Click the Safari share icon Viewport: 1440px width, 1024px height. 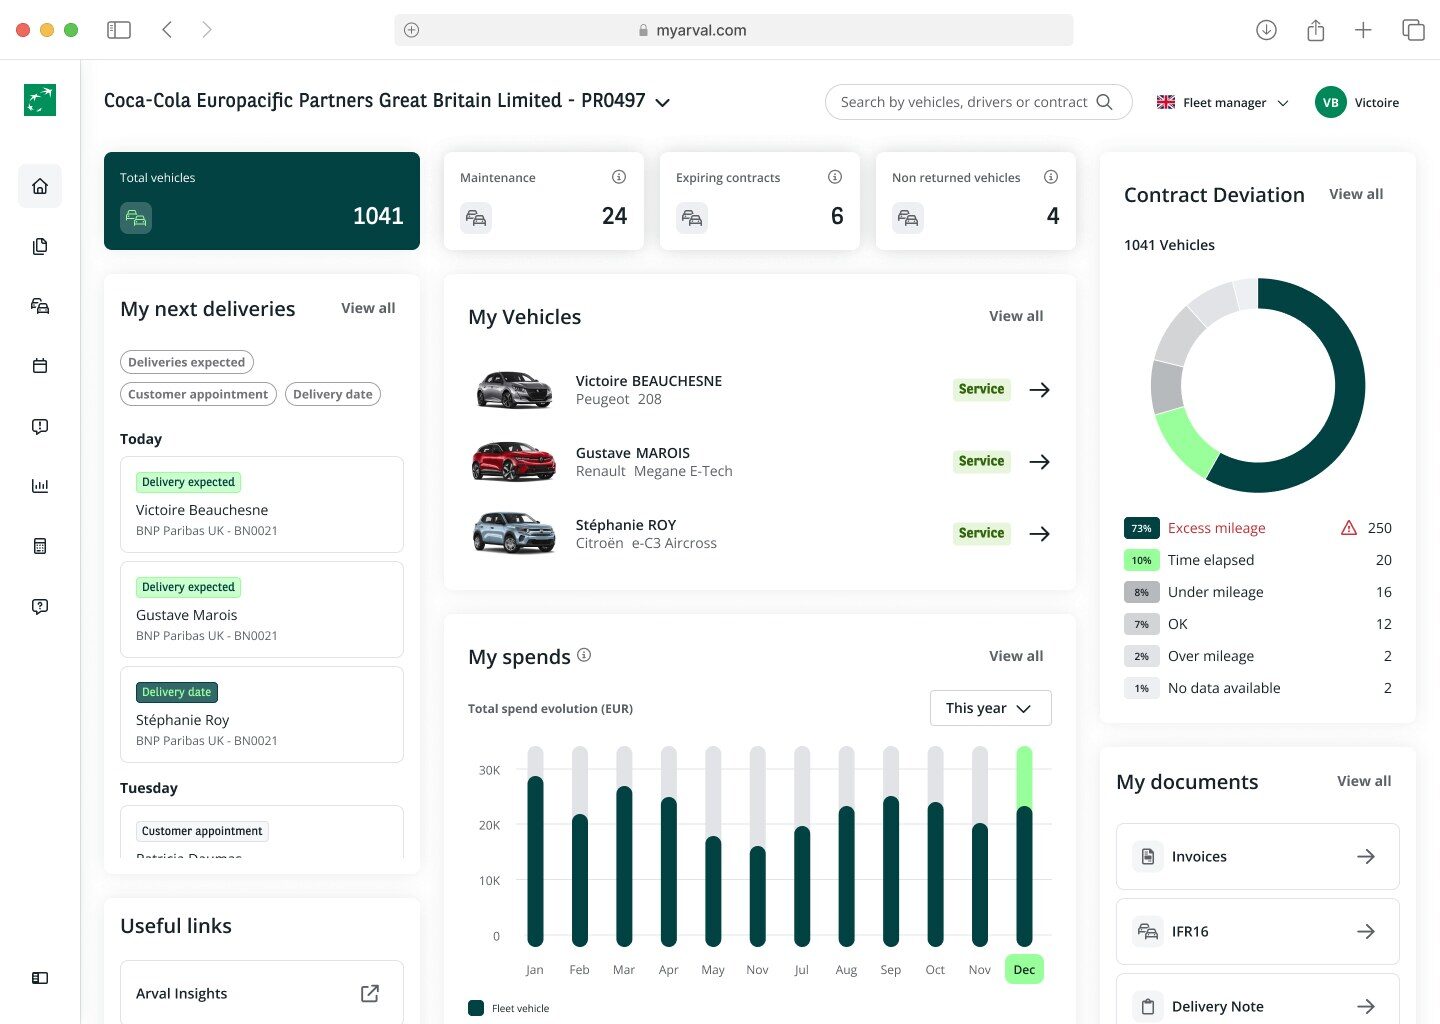coord(1315,30)
